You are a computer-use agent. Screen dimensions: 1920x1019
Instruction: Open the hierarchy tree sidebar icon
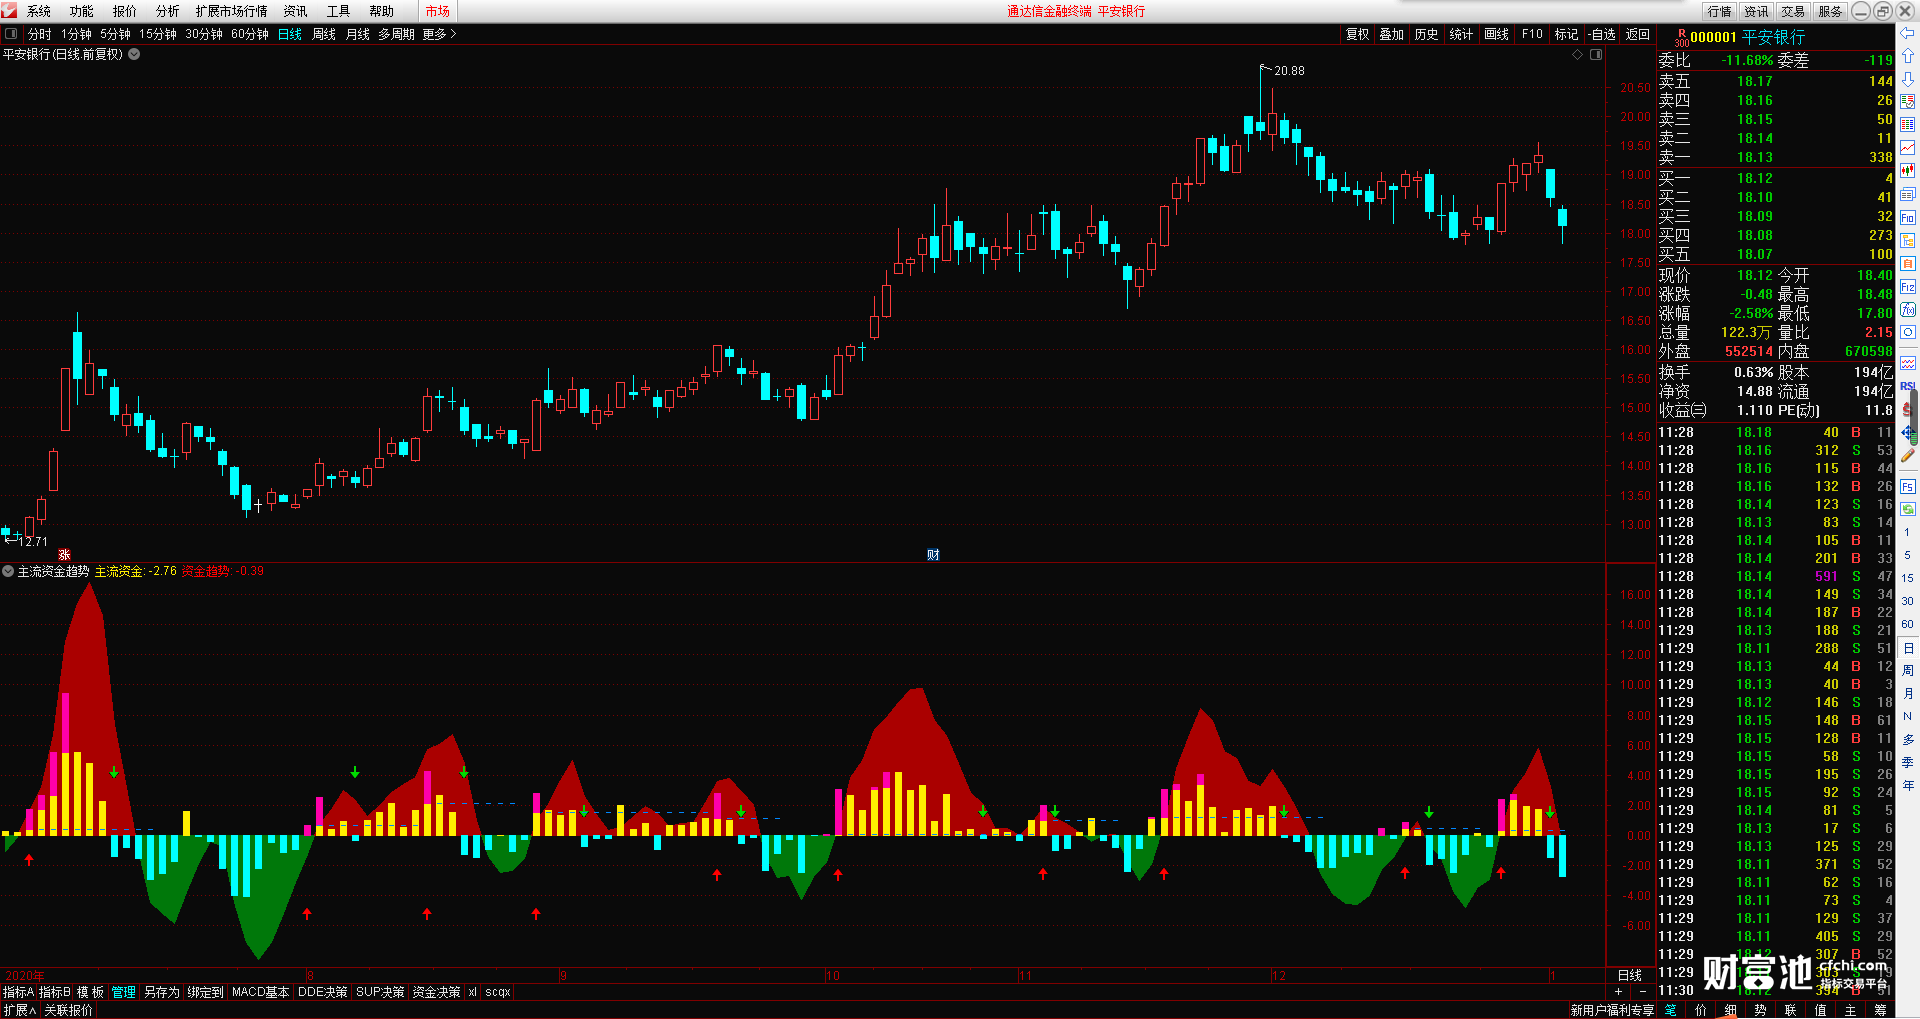pyautogui.click(x=1907, y=240)
